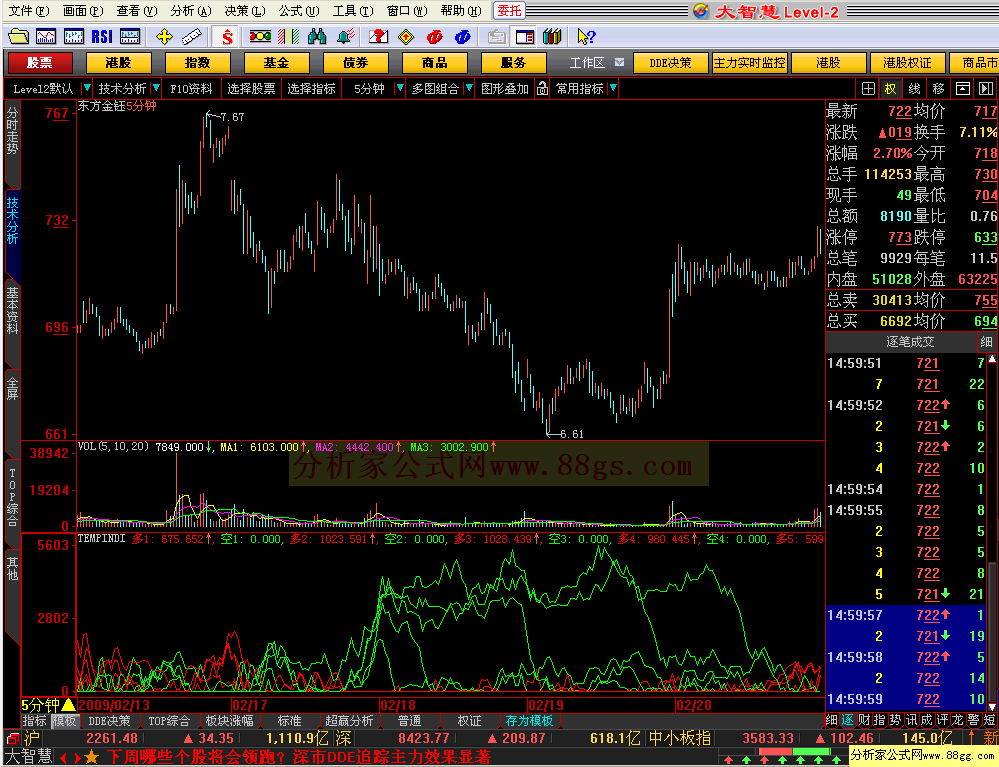
Task: Select the 势 tab at bottom right
Action: click(895, 720)
